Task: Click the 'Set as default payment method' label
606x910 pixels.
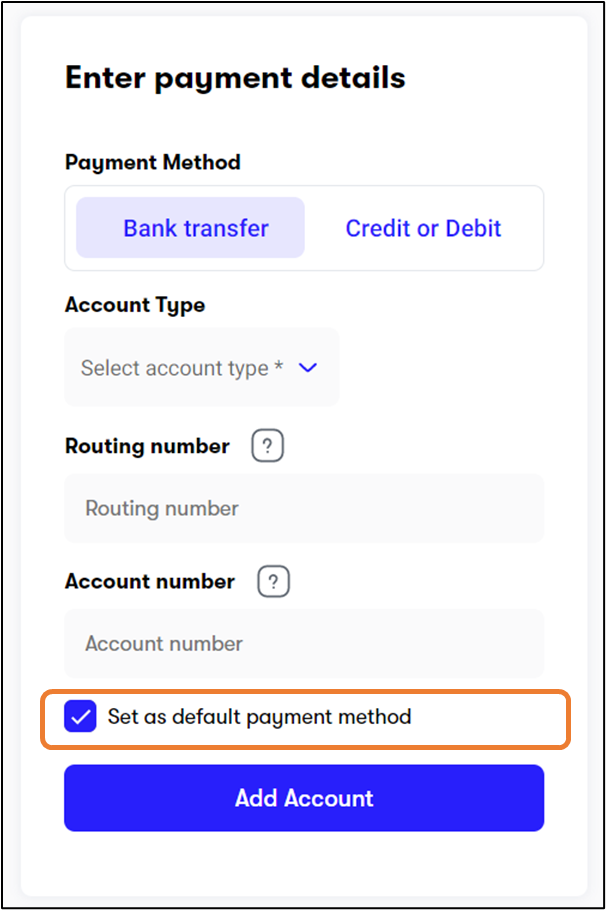Action: pos(259,717)
